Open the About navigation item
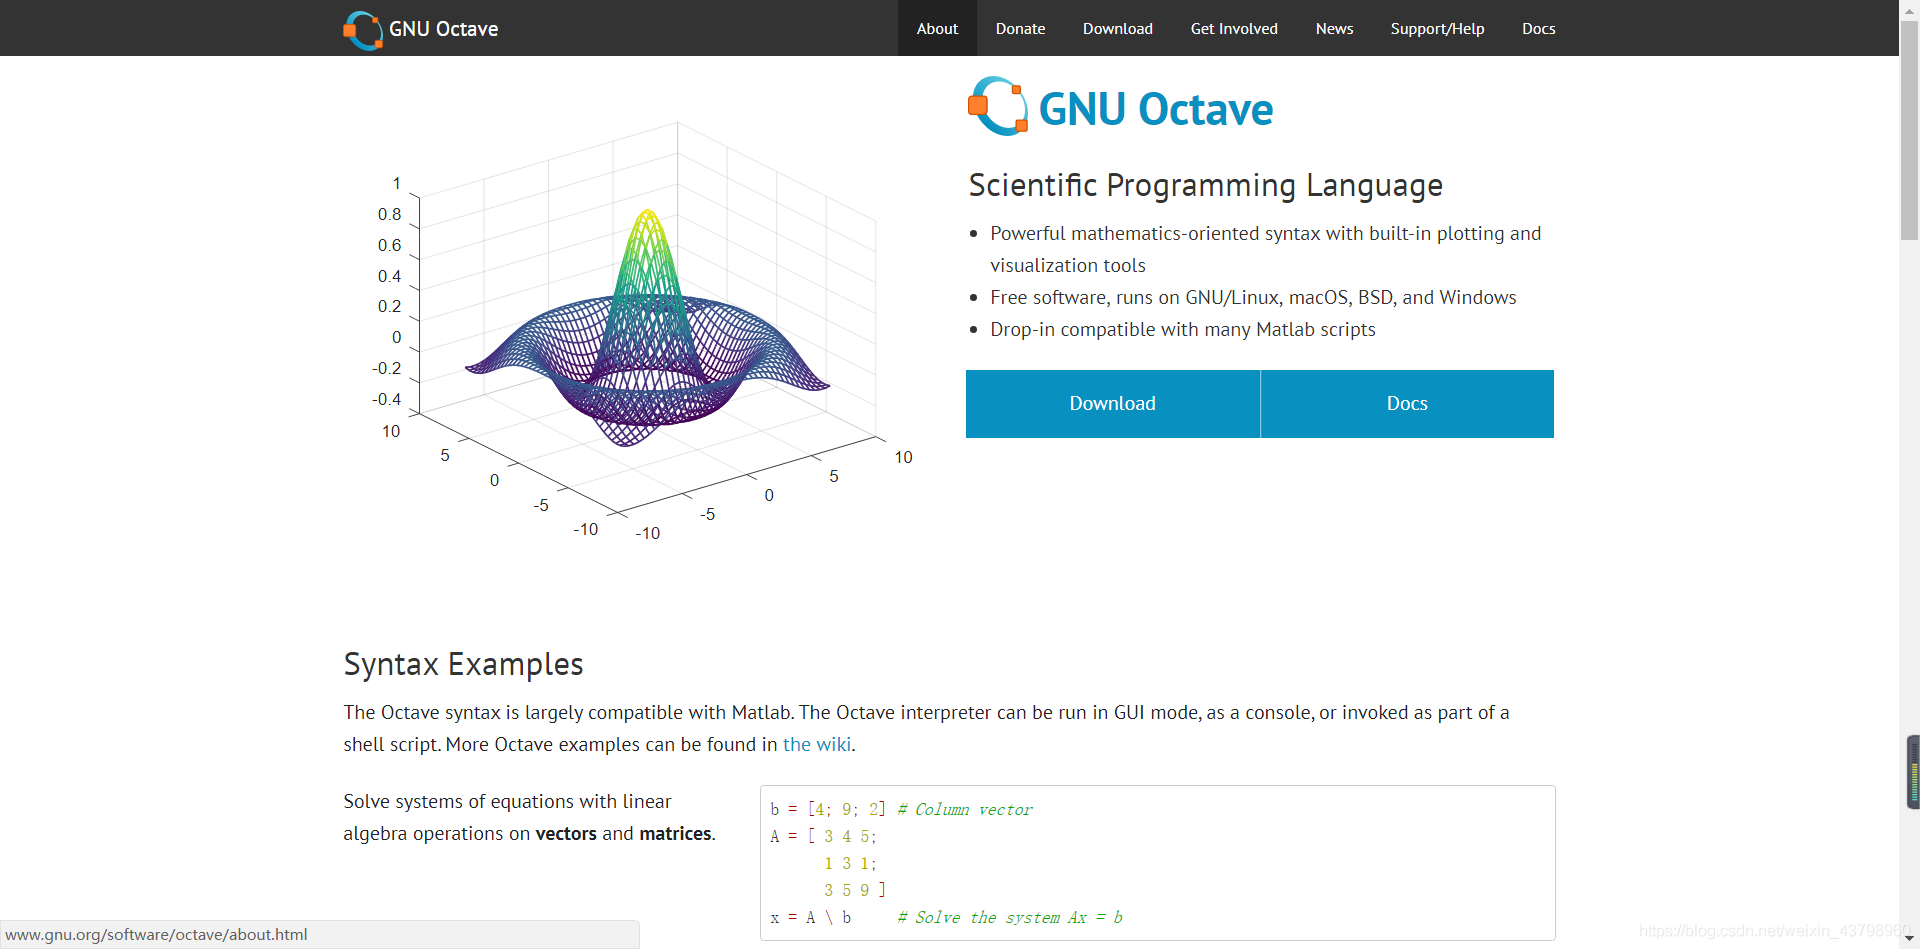1920x949 pixels. (936, 28)
